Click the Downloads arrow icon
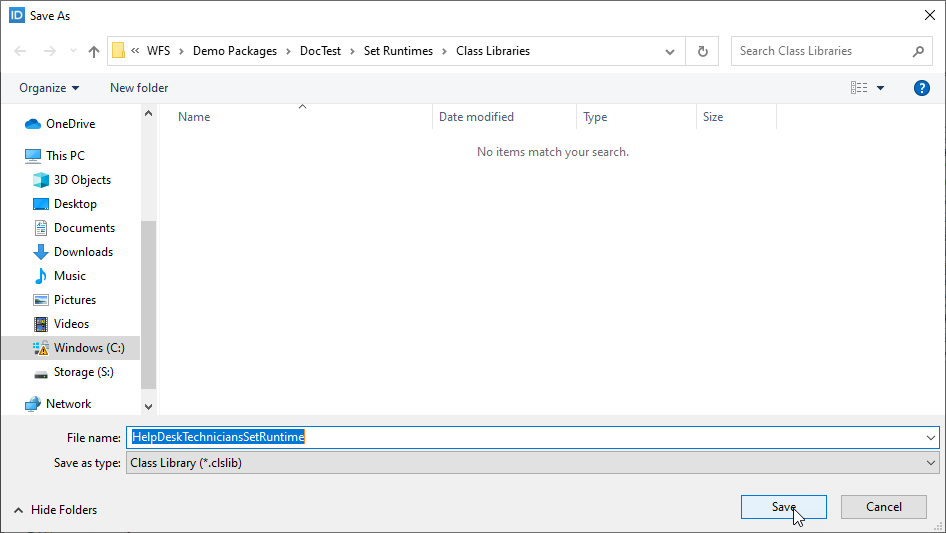 (x=40, y=252)
